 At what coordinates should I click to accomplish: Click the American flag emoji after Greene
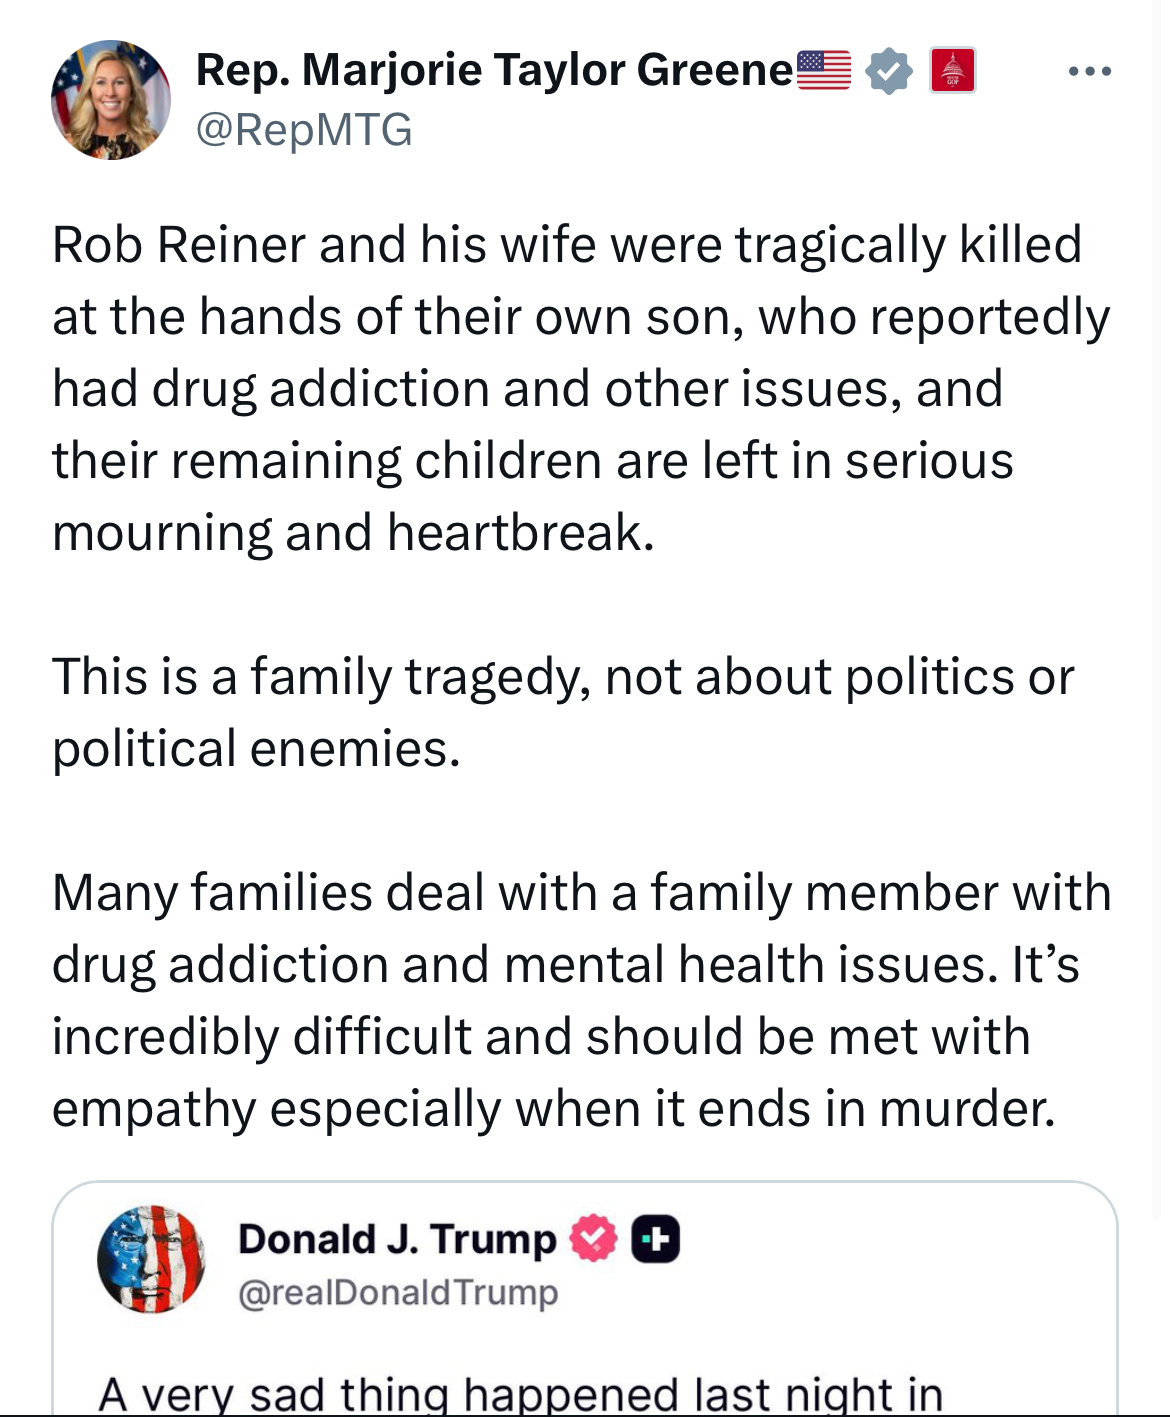pos(823,70)
